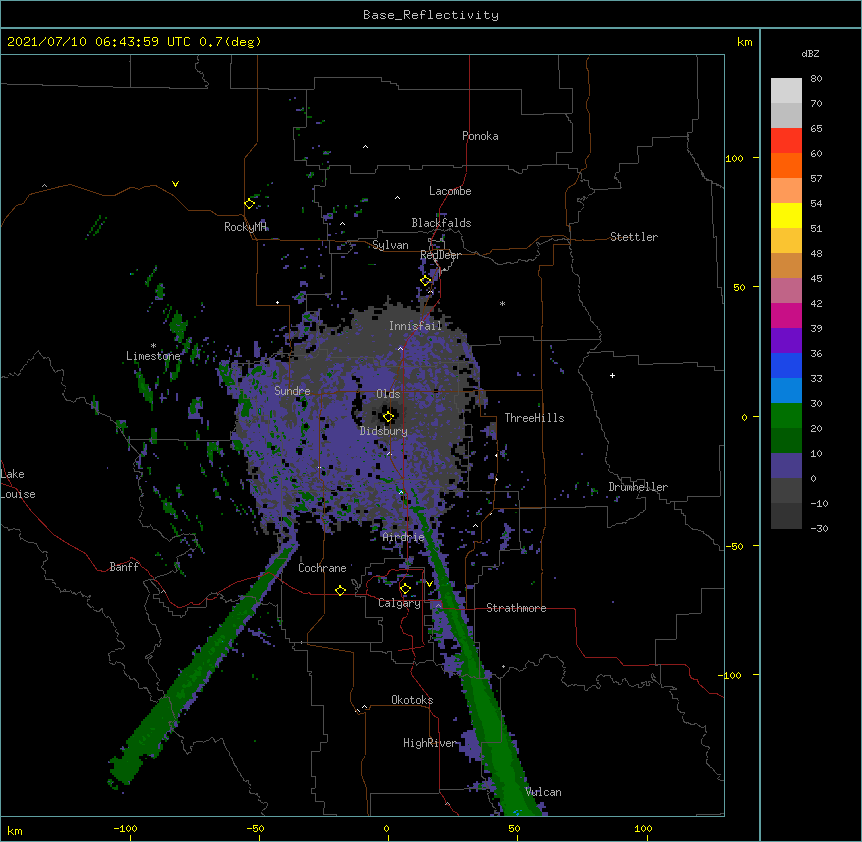Click the Cochrane city label
This screenshot has width=862, height=842.
point(322,568)
